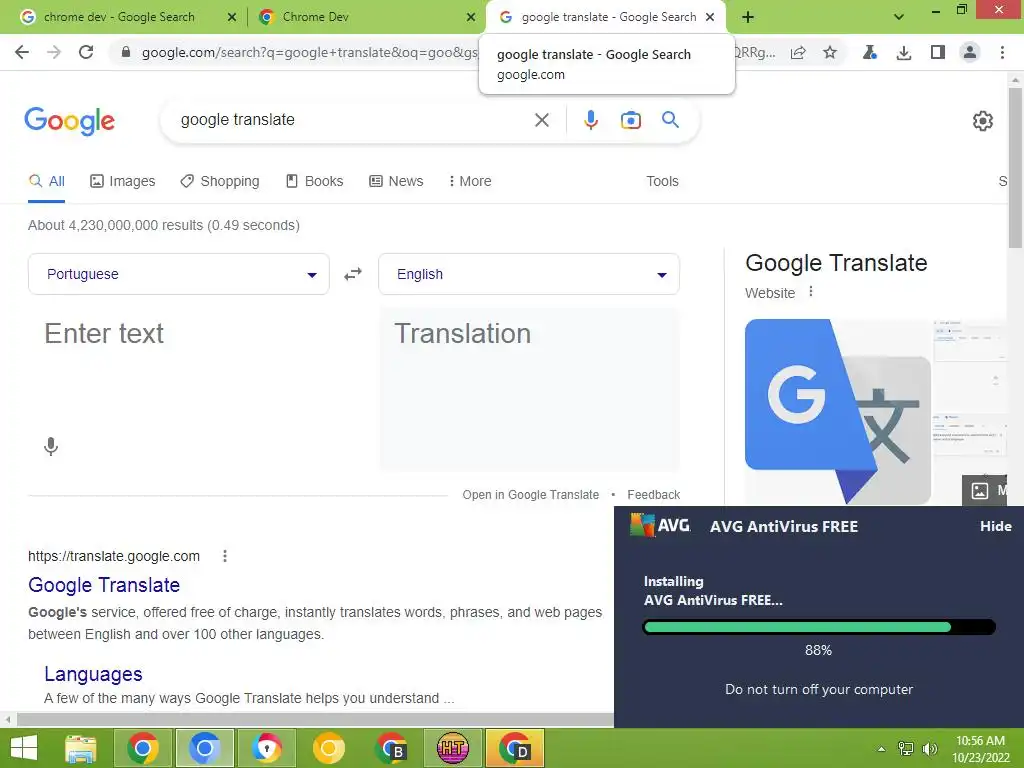Open the Languages sitelink

(x=93, y=674)
